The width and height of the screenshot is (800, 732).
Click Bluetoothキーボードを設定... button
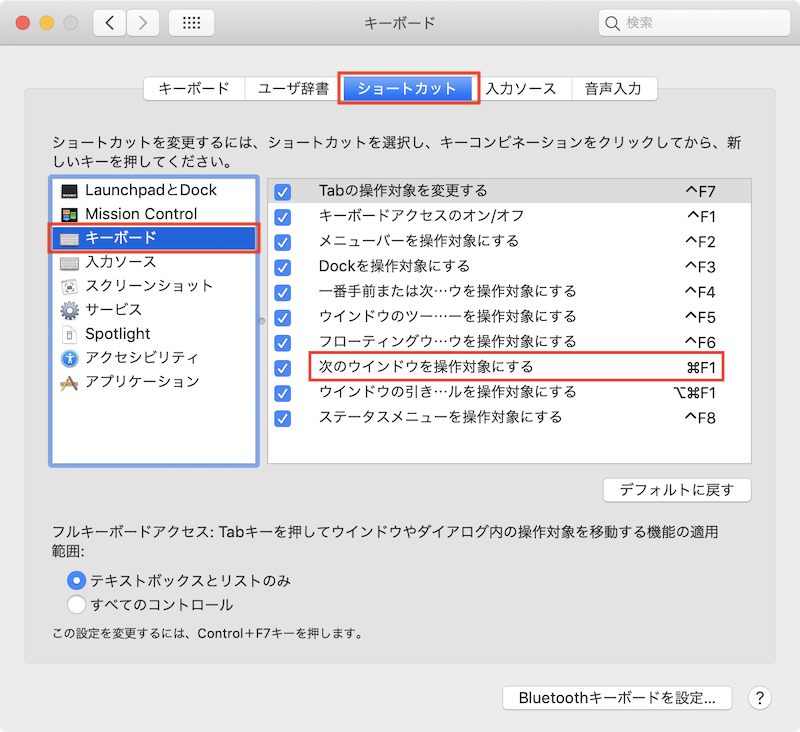(x=617, y=698)
